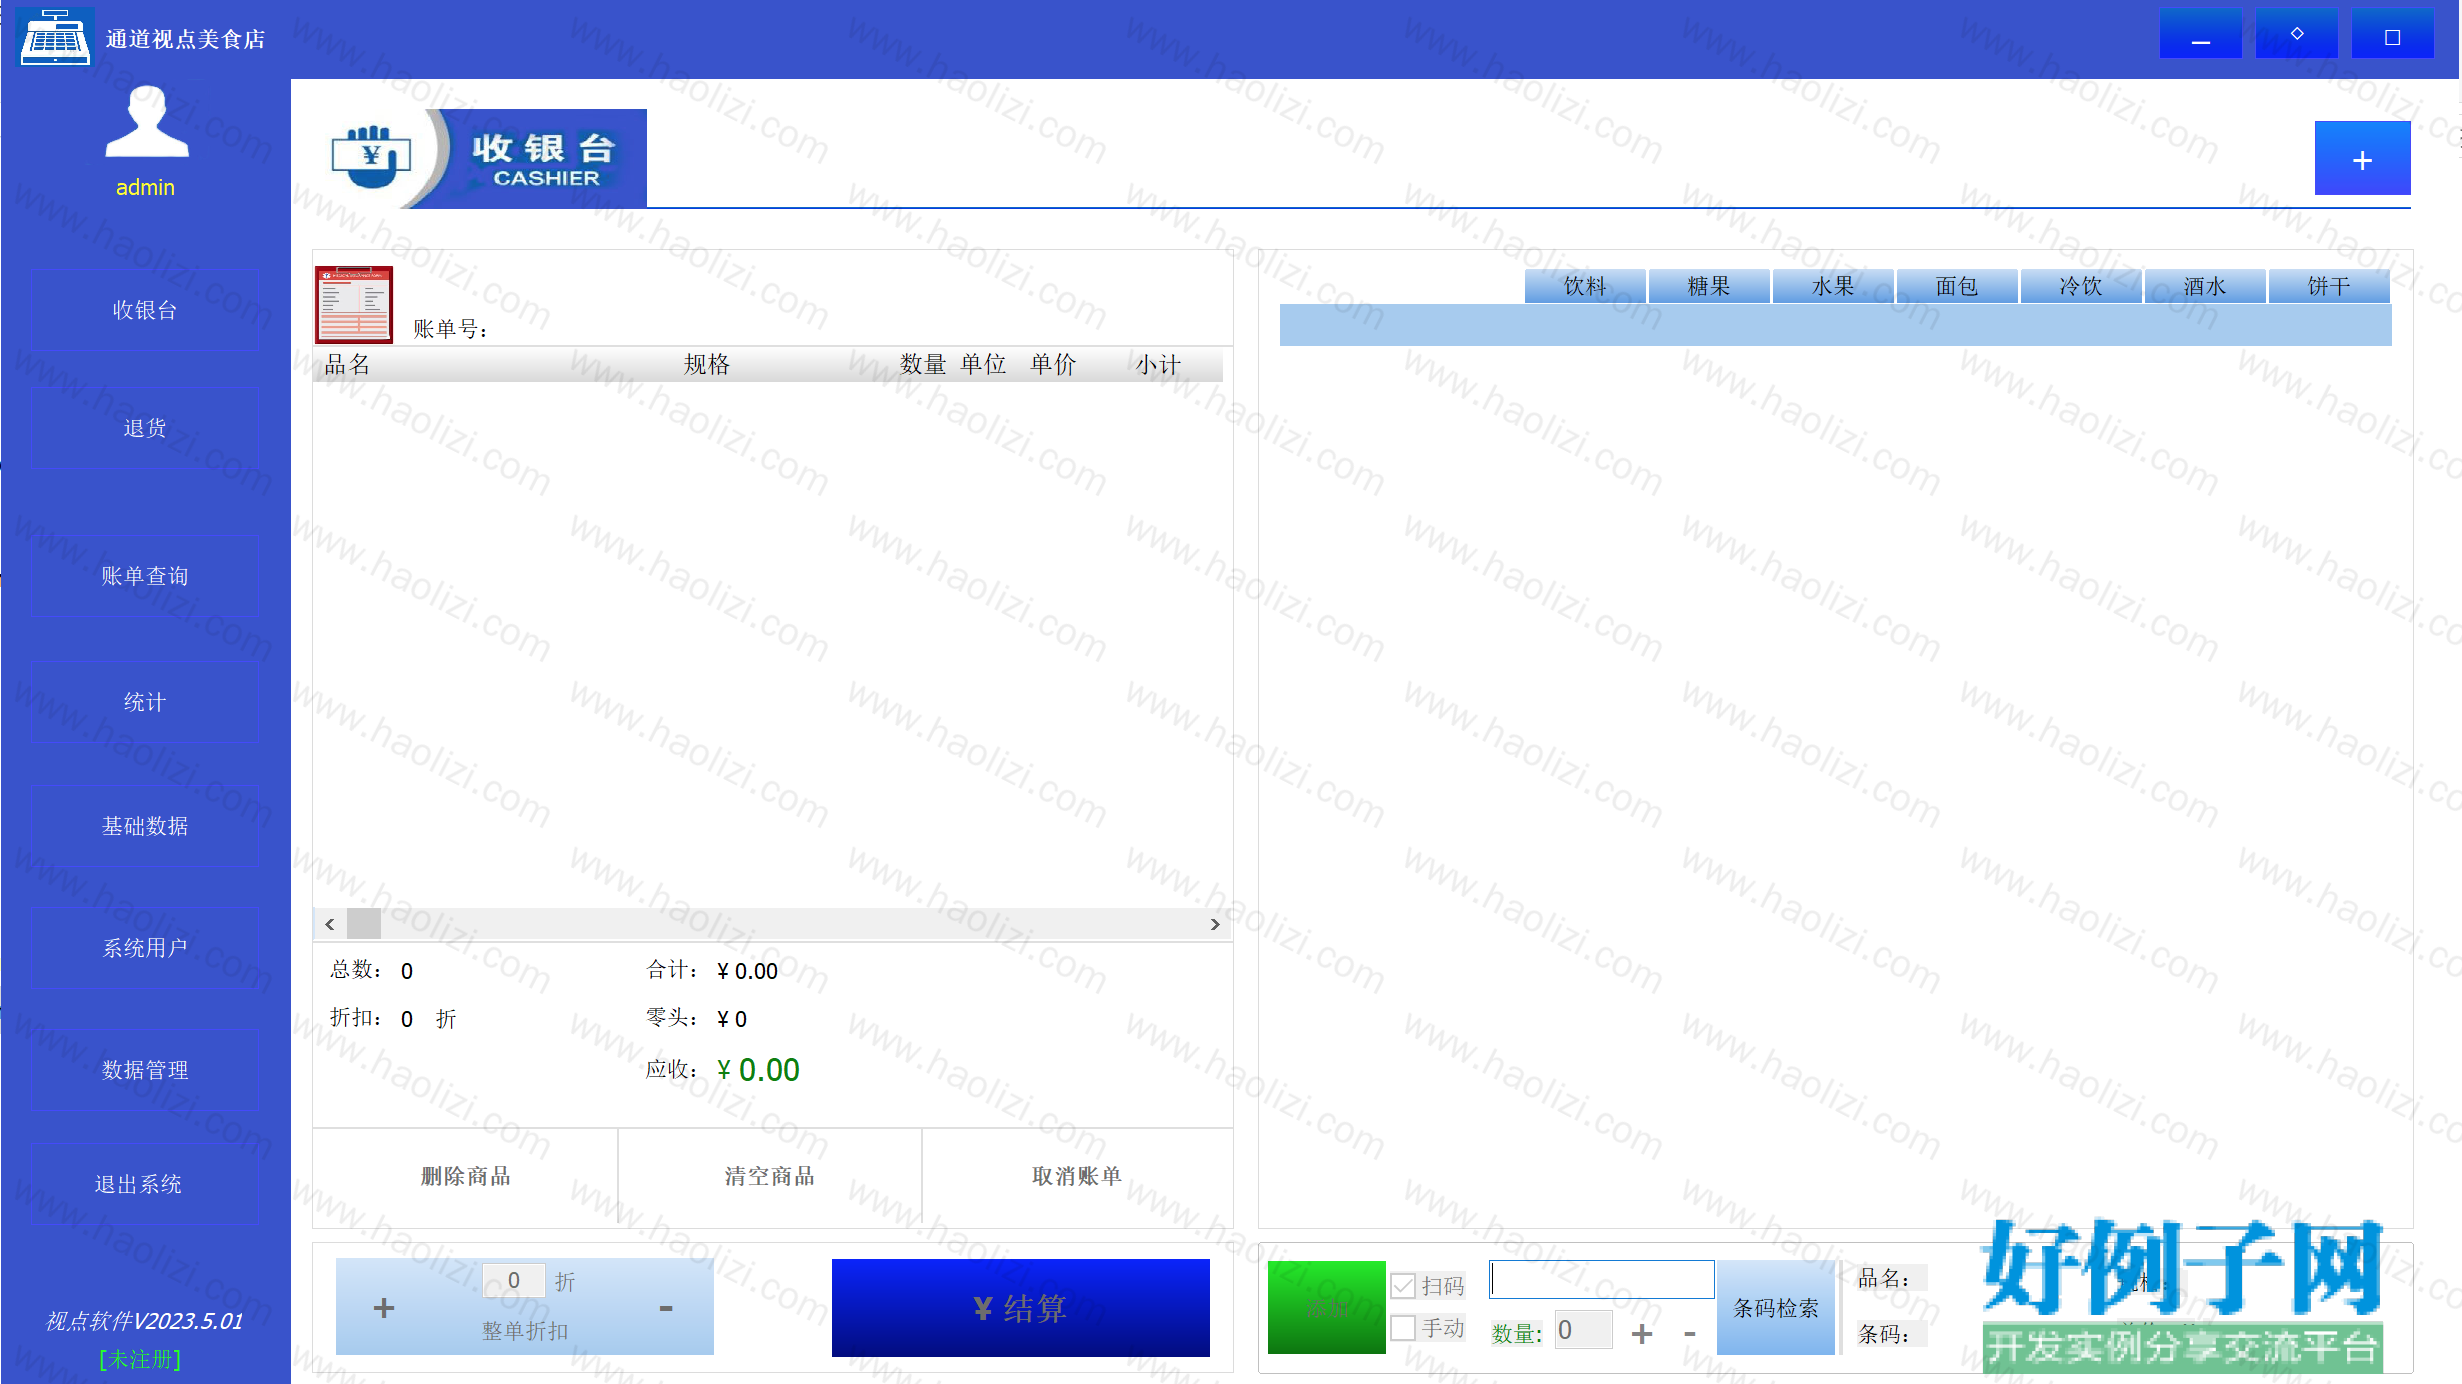Click the 合计 ¥ 0.00 value

click(747, 971)
